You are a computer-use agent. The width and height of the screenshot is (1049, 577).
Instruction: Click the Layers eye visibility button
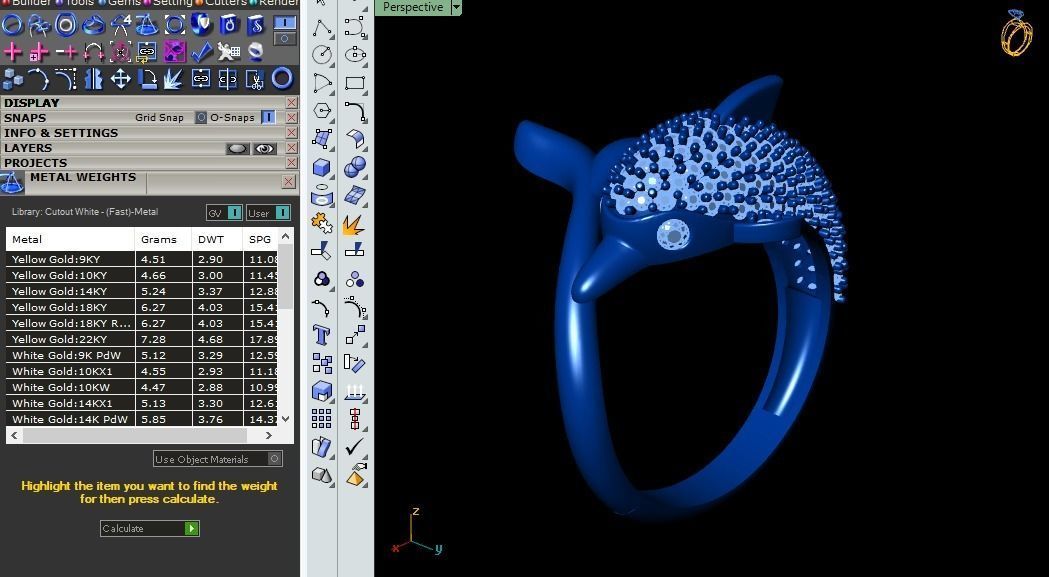(x=265, y=149)
